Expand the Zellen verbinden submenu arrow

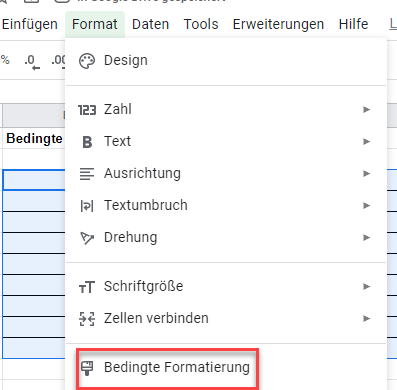pyautogui.click(x=367, y=318)
